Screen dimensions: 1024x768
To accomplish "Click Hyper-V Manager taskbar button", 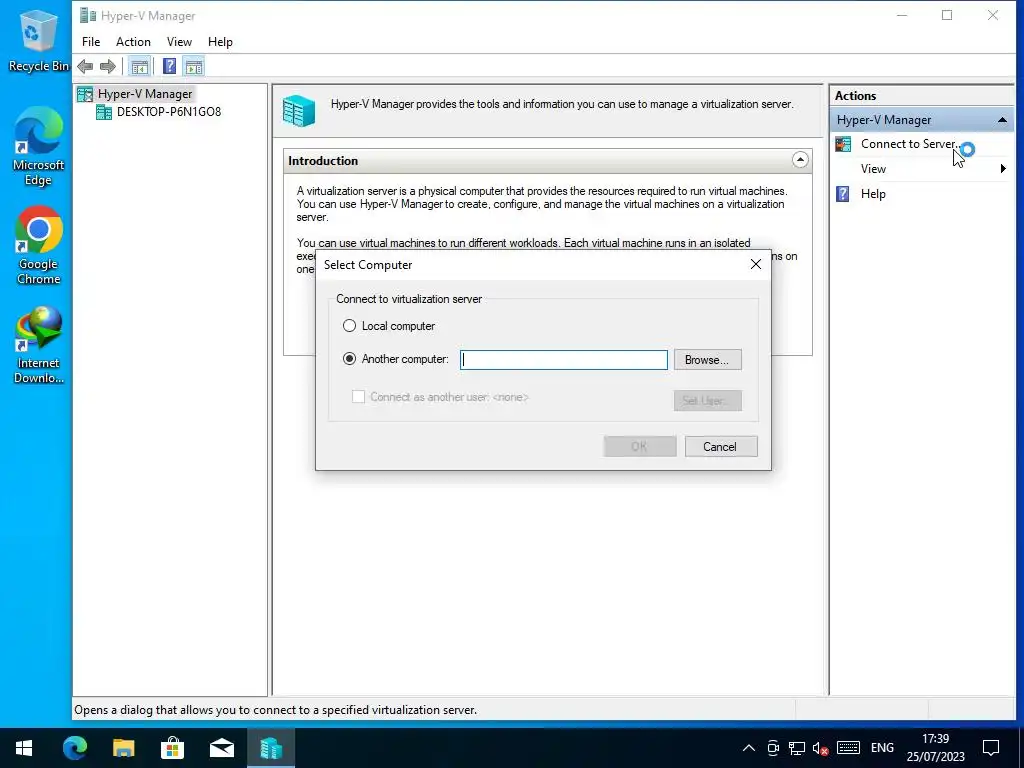I will [271, 748].
